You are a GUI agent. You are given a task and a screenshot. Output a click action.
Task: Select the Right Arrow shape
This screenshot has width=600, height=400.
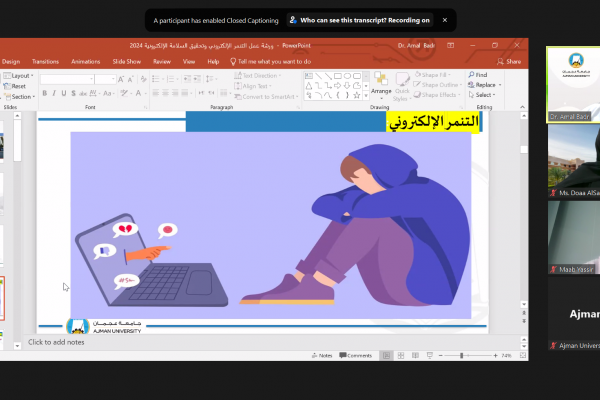(338, 85)
